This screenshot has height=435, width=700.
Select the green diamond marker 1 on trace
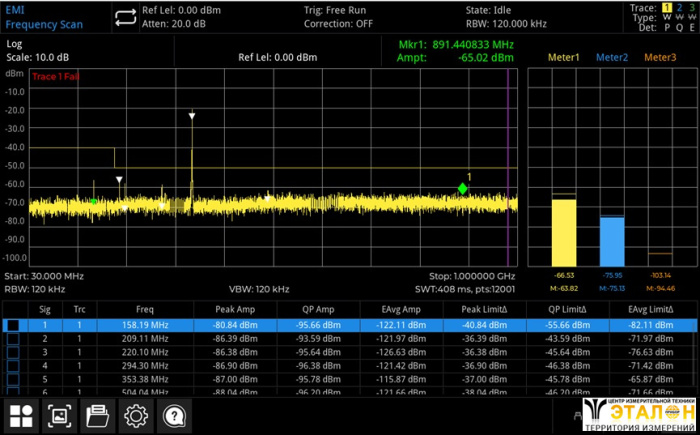[462, 188]
